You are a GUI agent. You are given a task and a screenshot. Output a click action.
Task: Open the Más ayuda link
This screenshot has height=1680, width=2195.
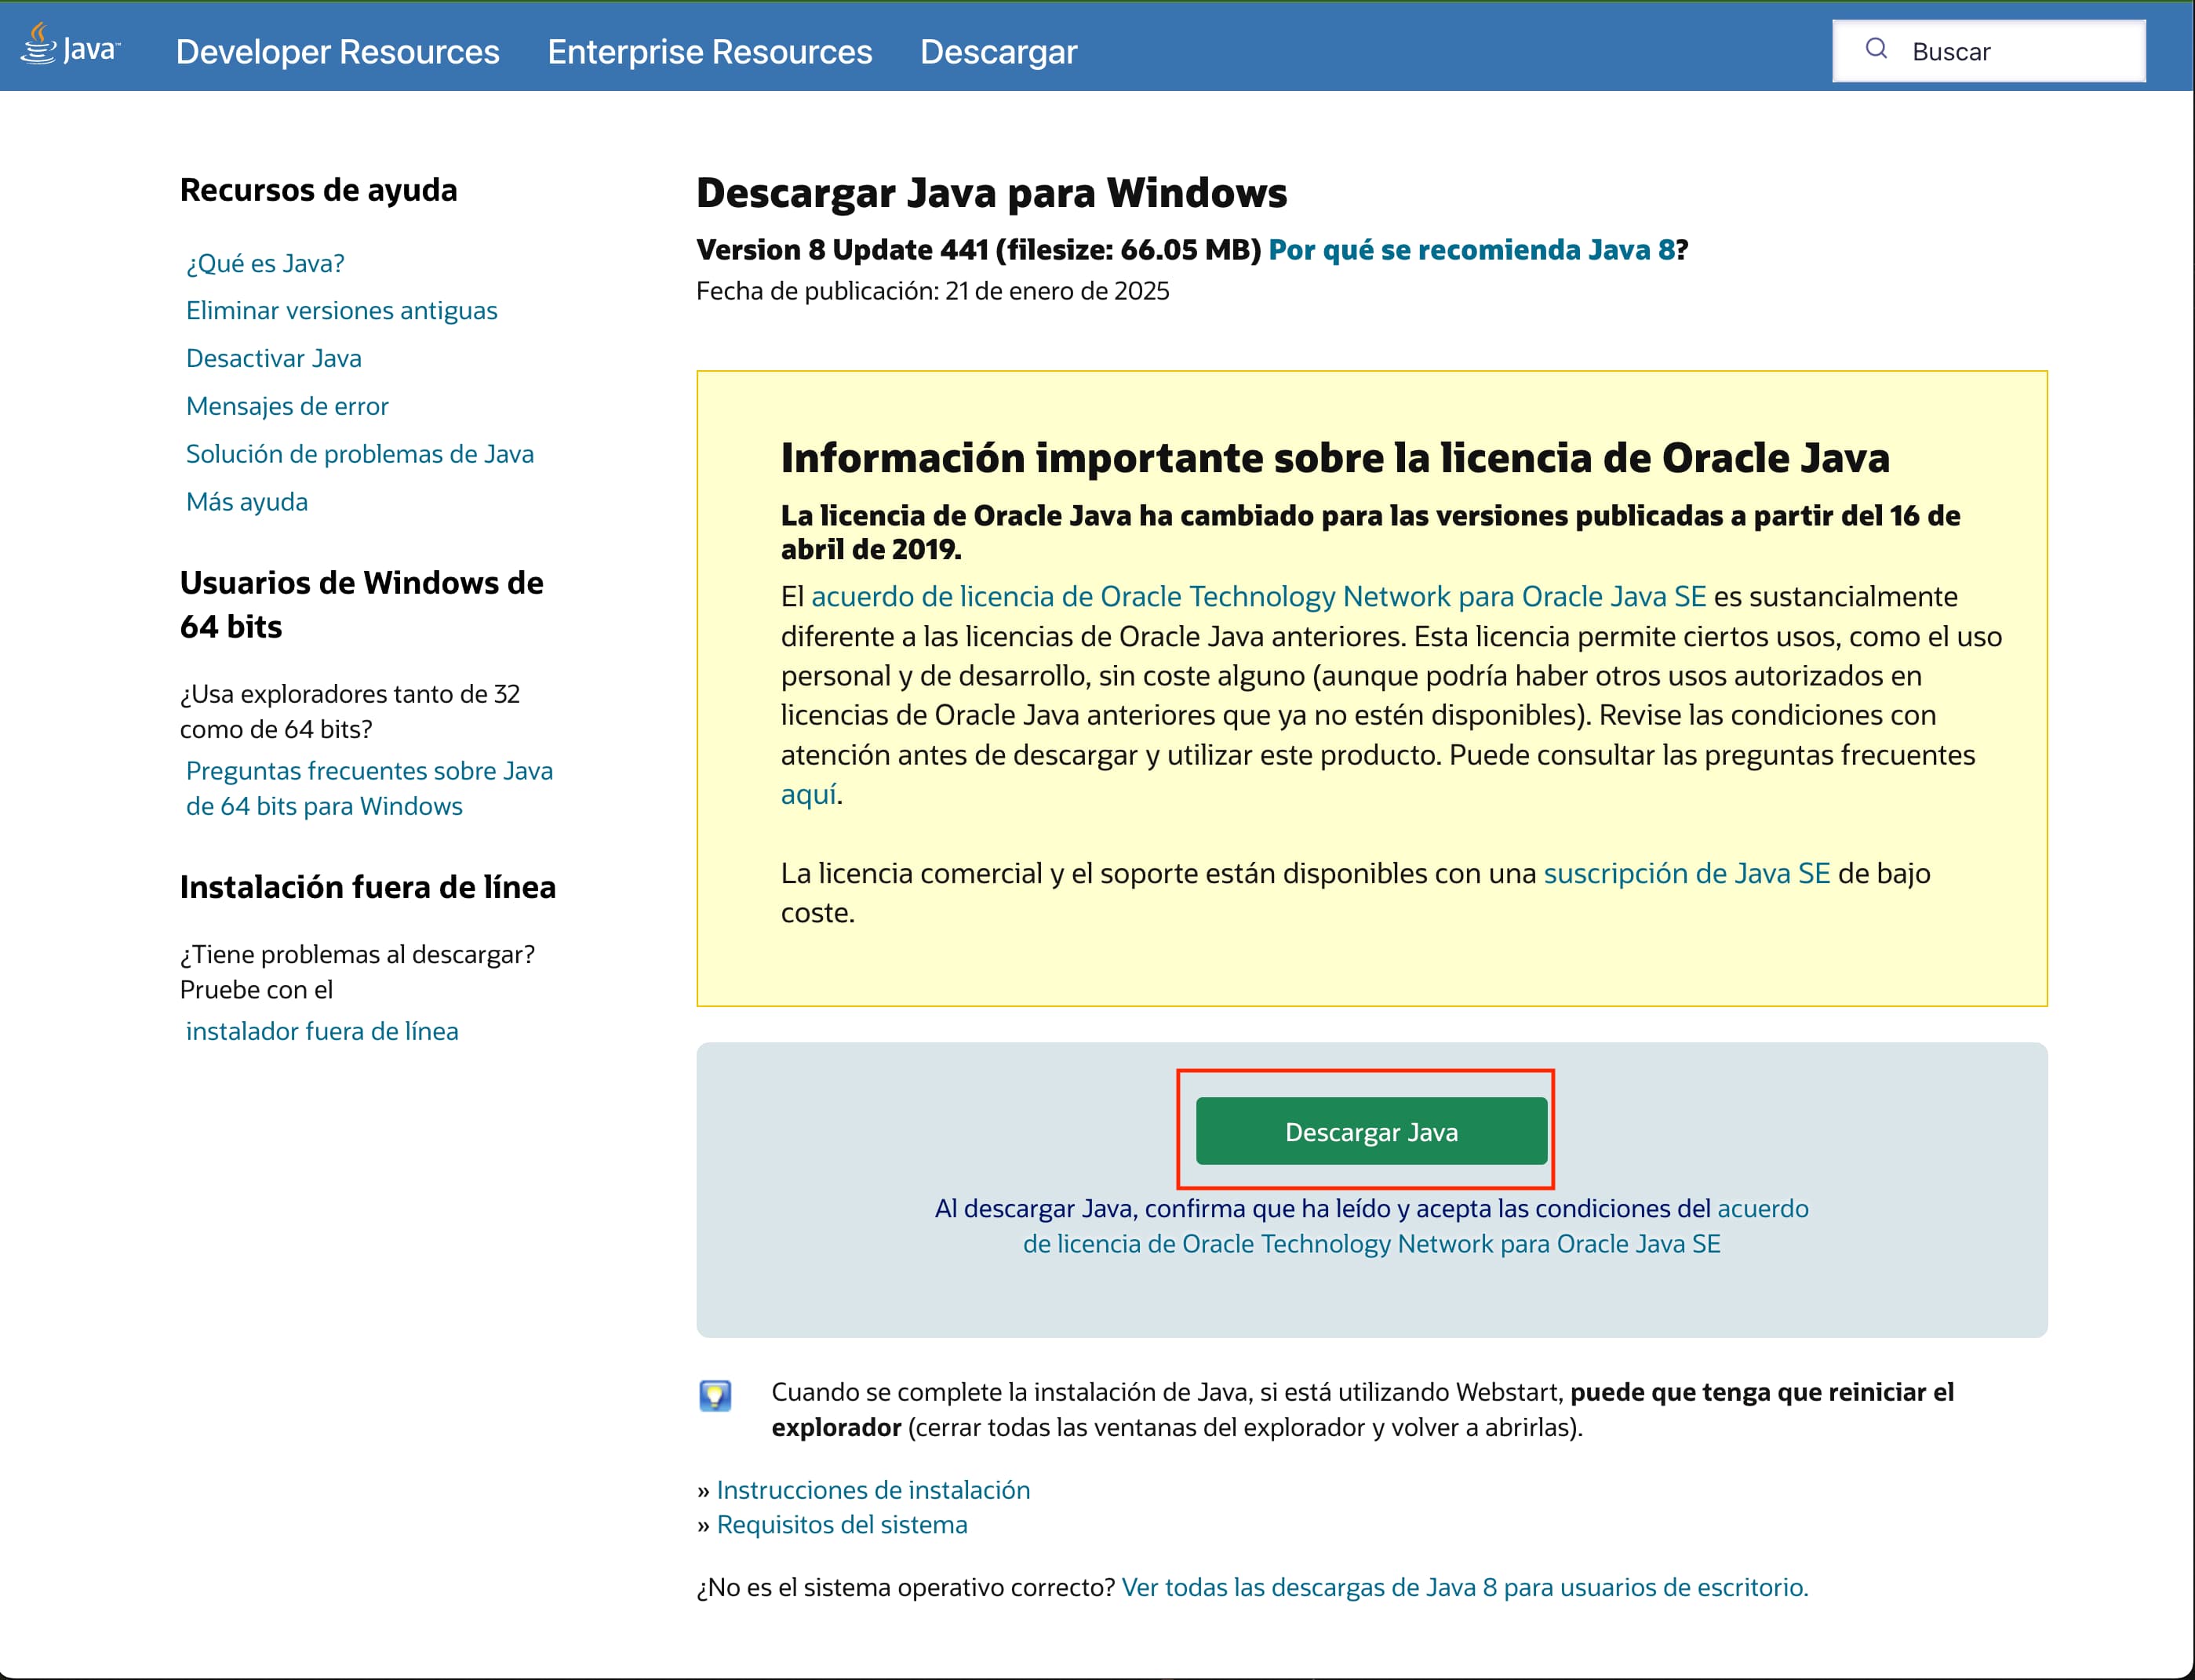(247, 502)
